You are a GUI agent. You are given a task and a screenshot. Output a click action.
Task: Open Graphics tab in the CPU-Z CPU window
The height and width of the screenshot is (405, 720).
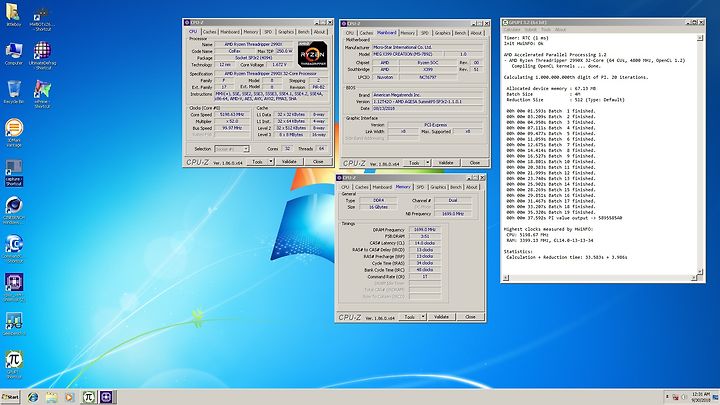coord(286,32)
